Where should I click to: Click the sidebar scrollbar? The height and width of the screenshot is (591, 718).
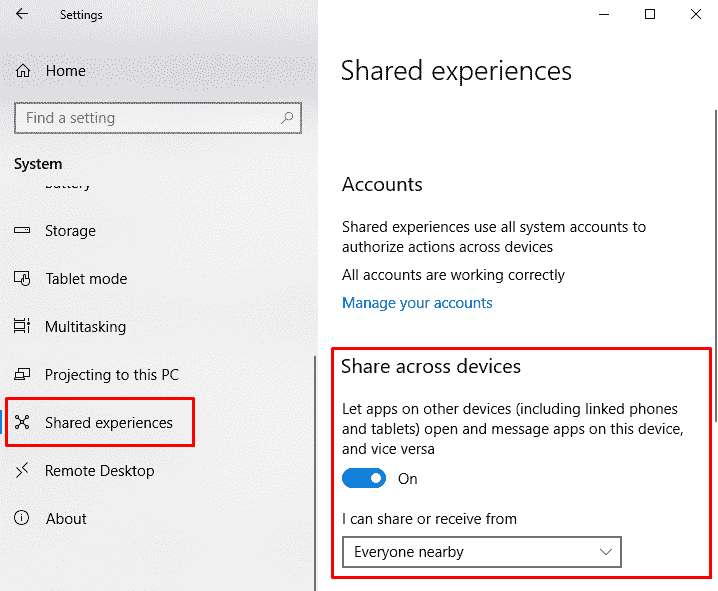pos(315,473)
